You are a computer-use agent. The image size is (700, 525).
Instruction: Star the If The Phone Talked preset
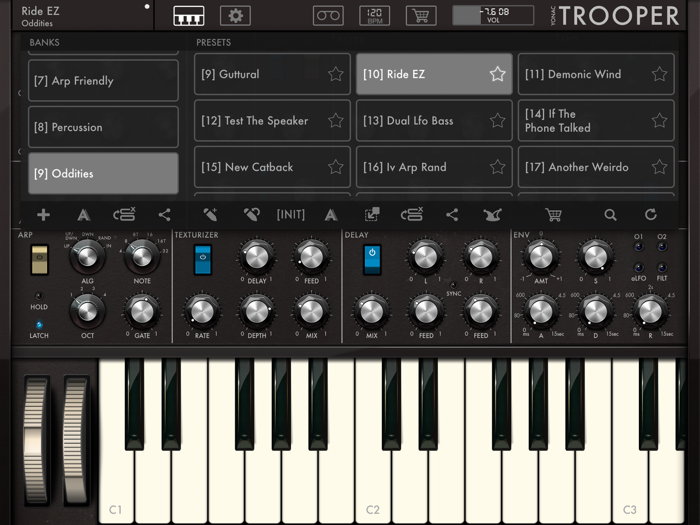click(x=659, y=121)
